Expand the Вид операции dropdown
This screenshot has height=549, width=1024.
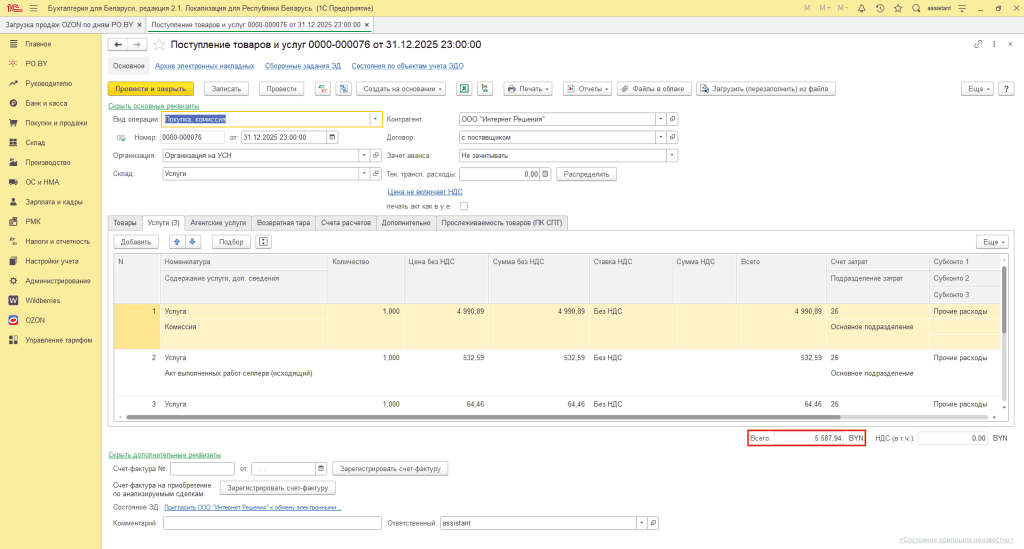375,119
